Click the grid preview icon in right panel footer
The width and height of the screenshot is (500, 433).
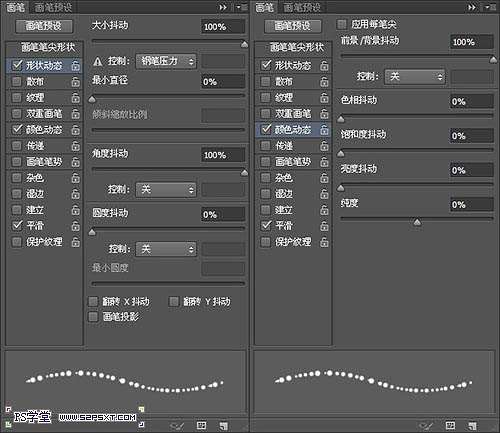tap(450, 425)
